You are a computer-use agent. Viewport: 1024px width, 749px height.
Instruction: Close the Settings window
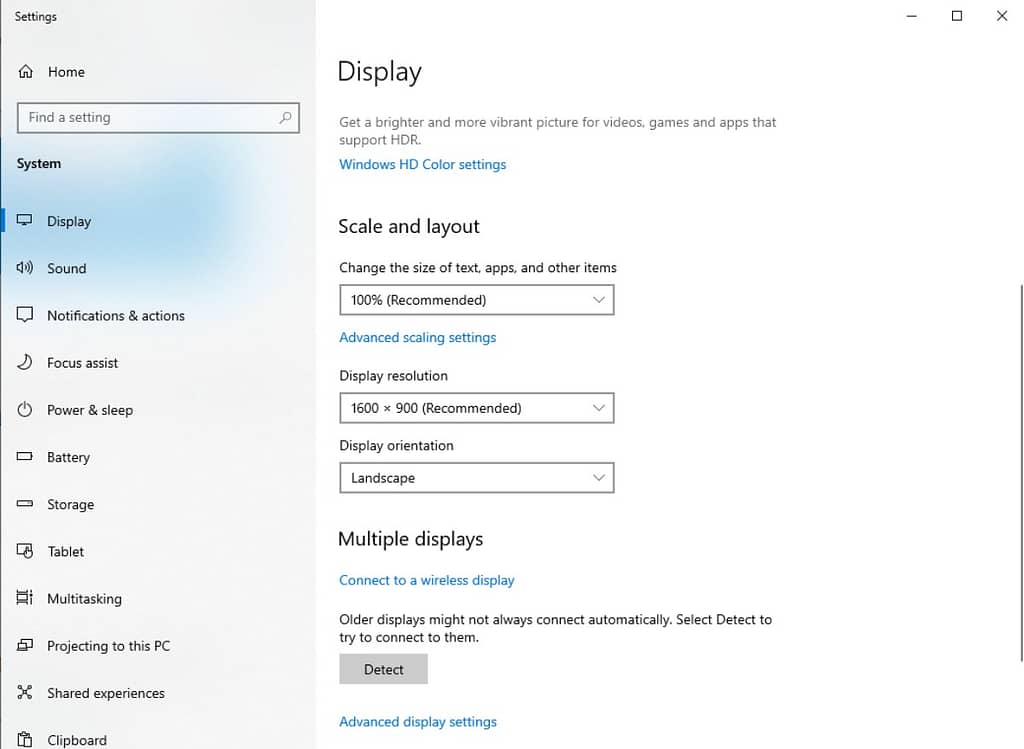(x=1002, y=16)
